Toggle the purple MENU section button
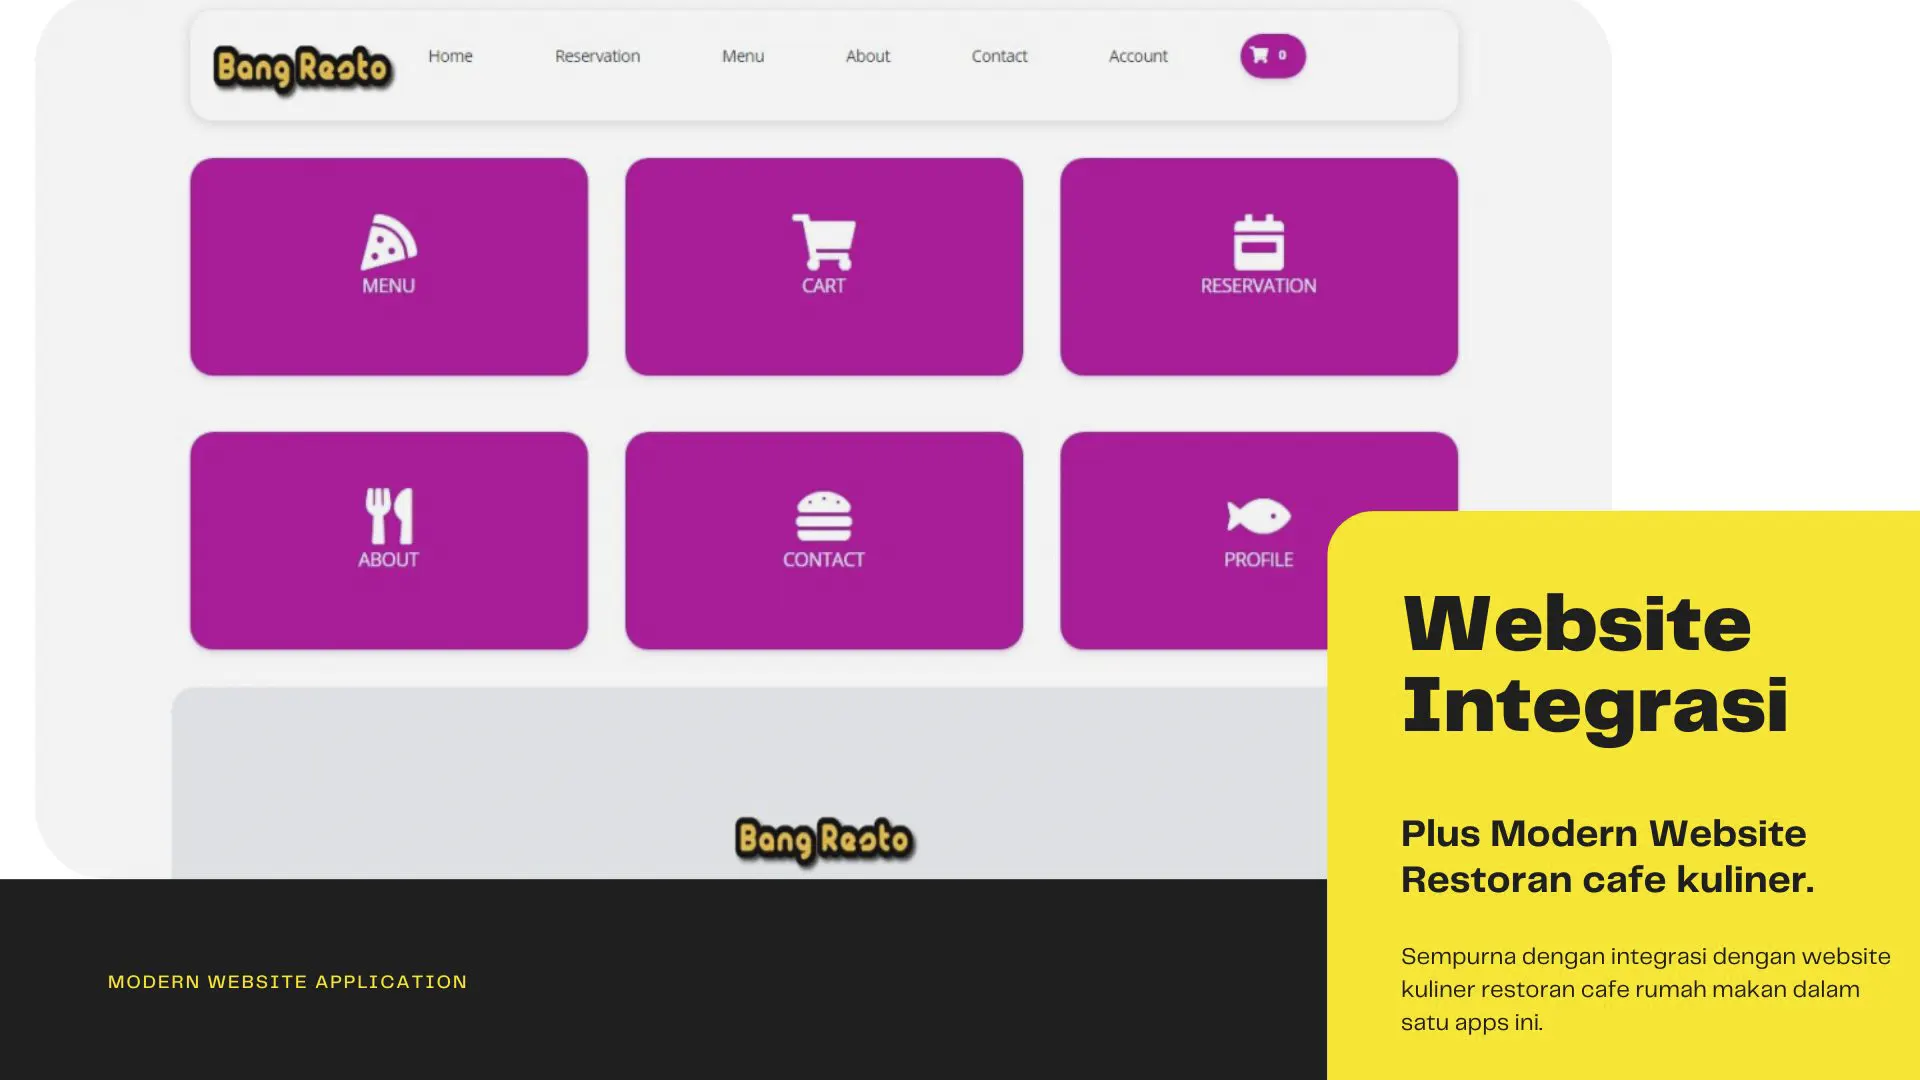 coord(389,265)
